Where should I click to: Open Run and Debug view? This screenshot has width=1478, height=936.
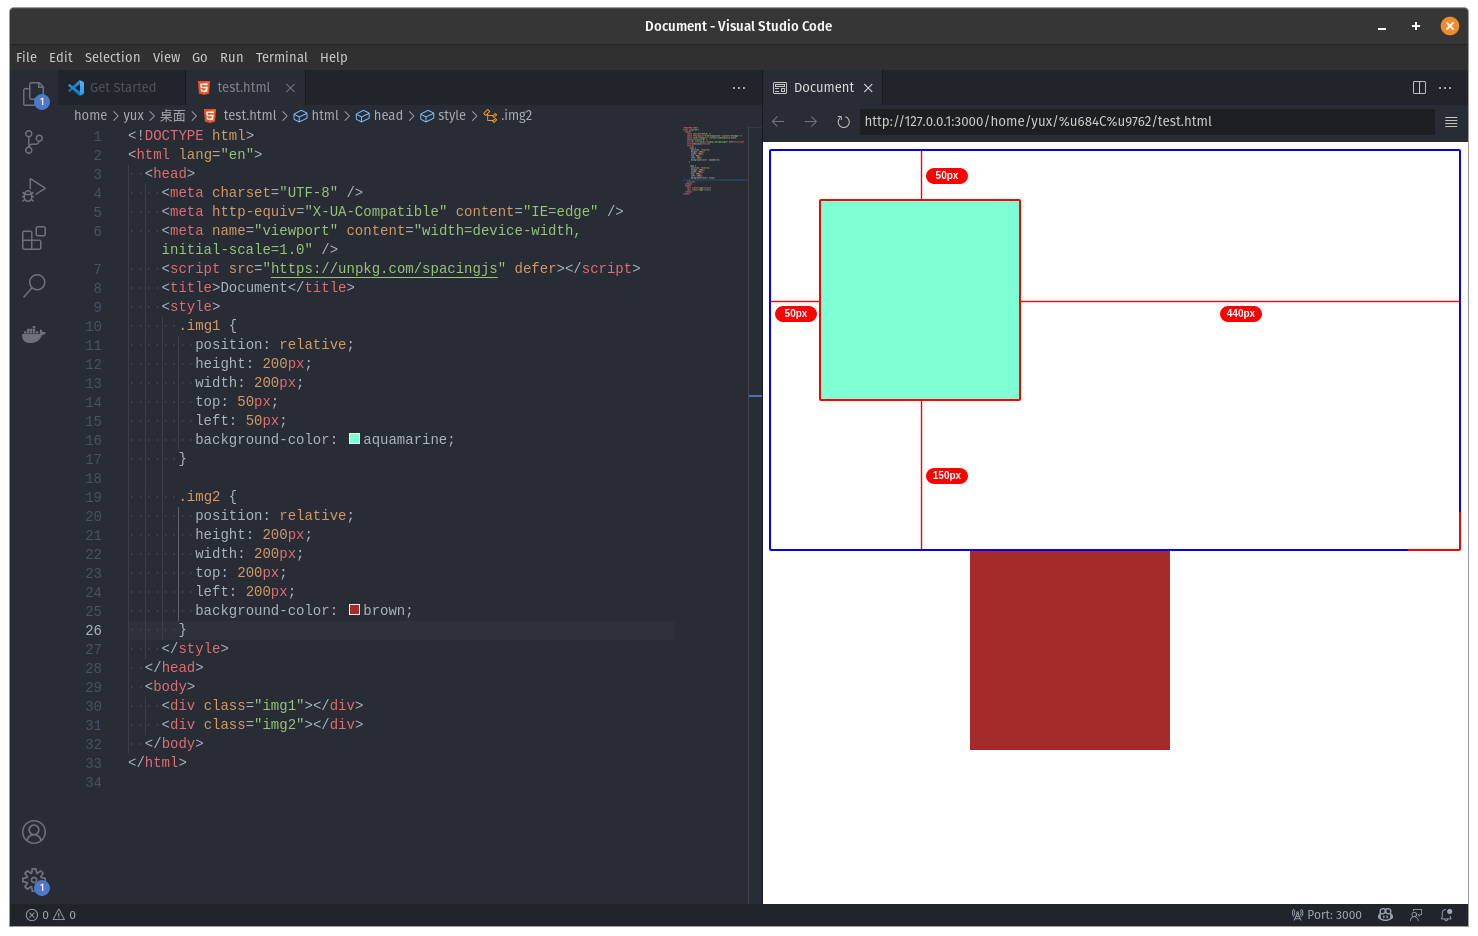pyautogui.click(x=34, y=190)
